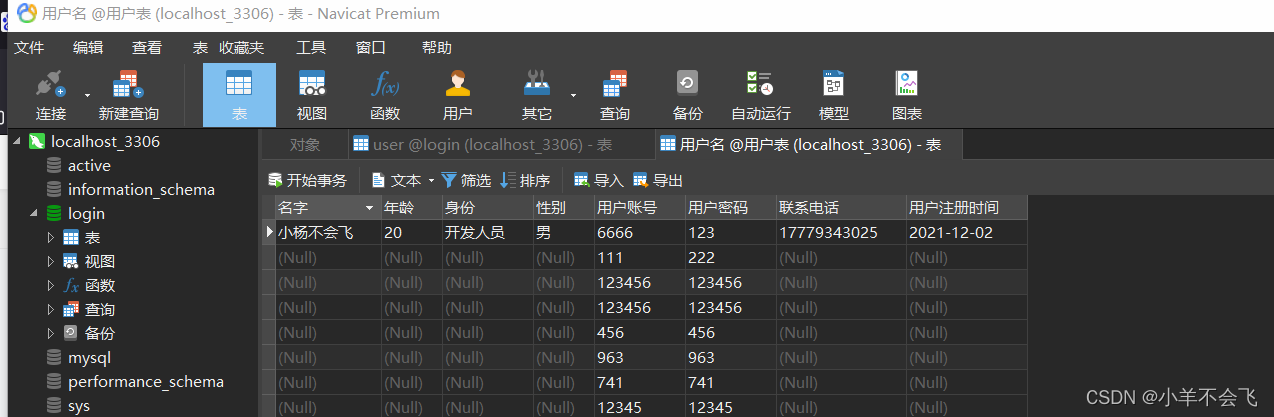The width and height of the screenshot is (1274, 417).
Task: Click the 排序 sort button
Action: pos(525,180)
